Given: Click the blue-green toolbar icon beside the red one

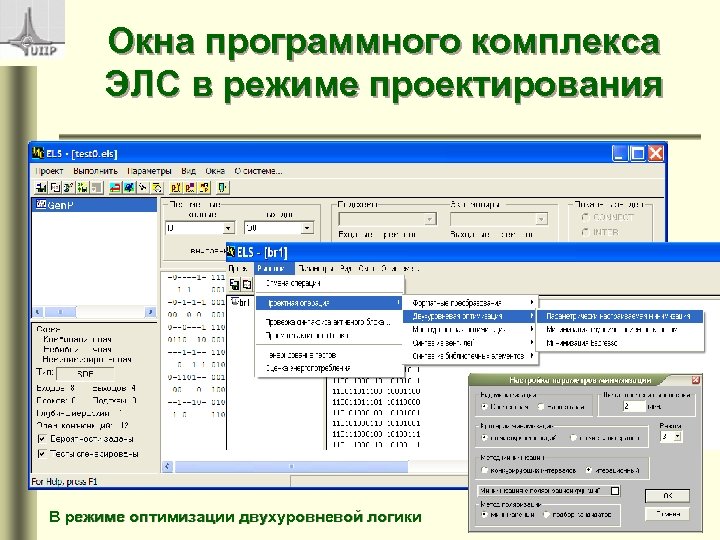Looking at the screenshot, I should click(129, 187).
